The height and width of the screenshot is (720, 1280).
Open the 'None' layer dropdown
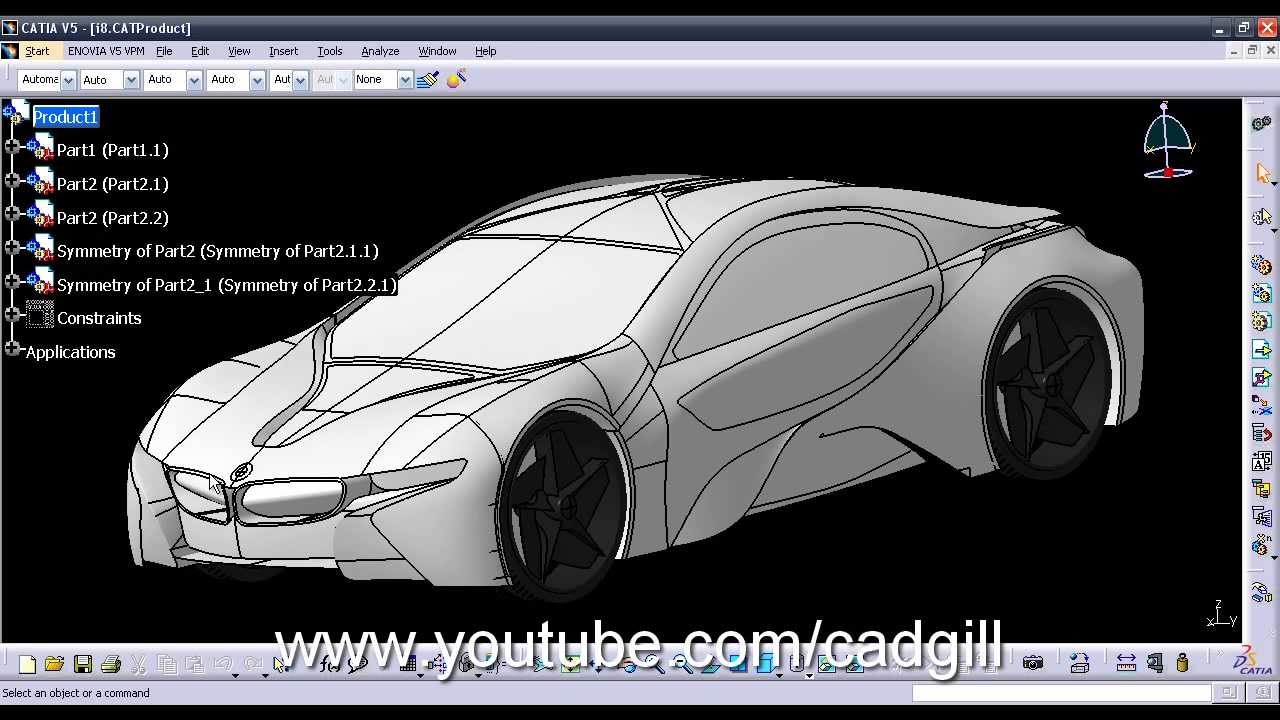(x=405, y=80)
